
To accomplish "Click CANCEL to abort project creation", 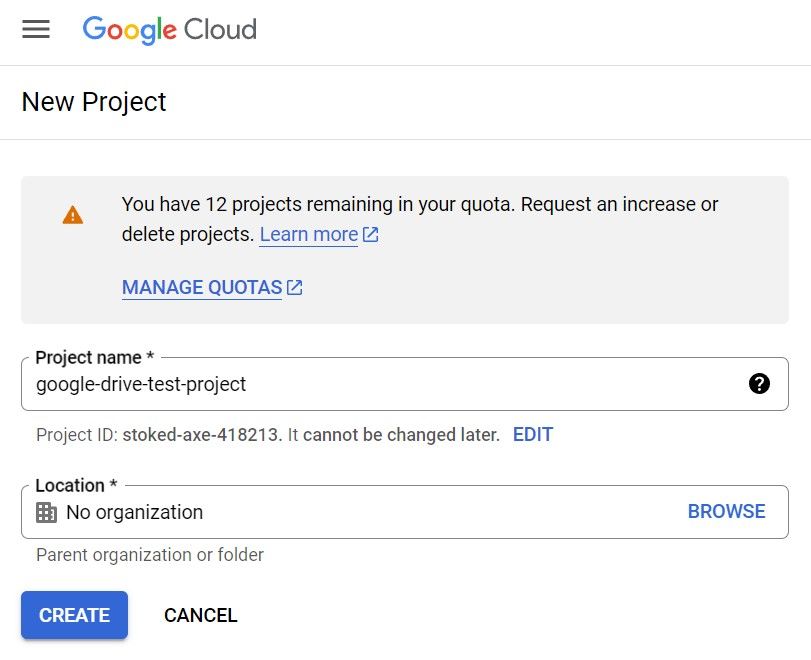I will coord(200,615).
